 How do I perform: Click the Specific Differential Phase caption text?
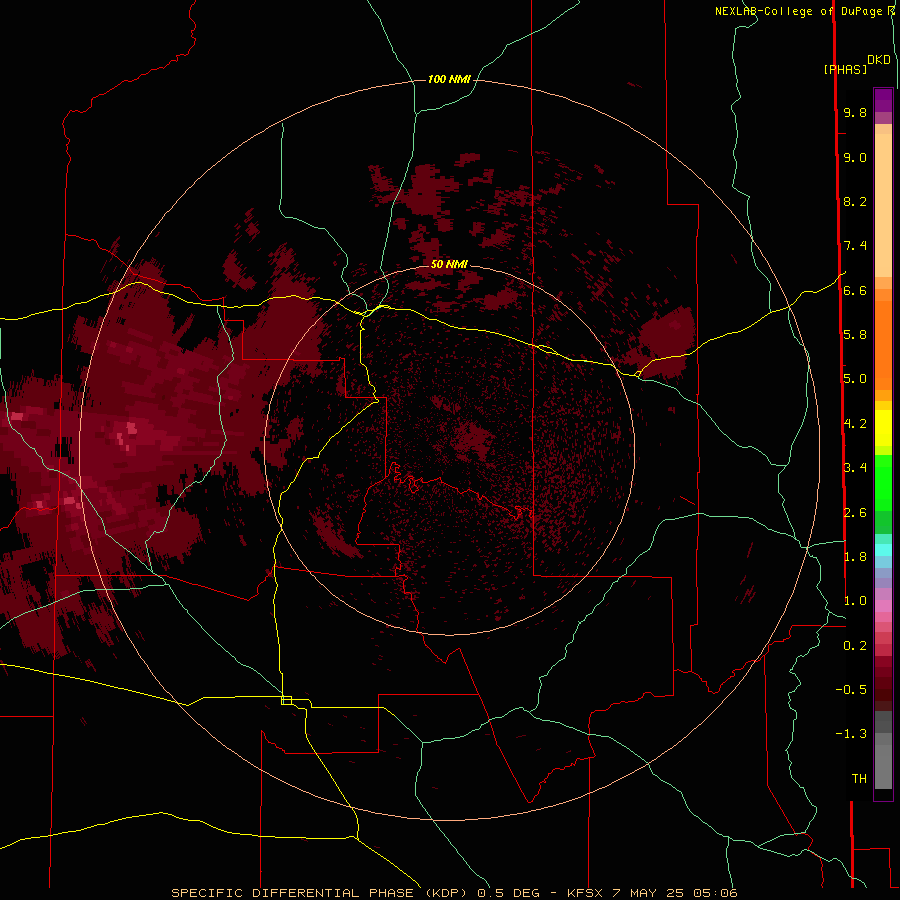[454, 893]
